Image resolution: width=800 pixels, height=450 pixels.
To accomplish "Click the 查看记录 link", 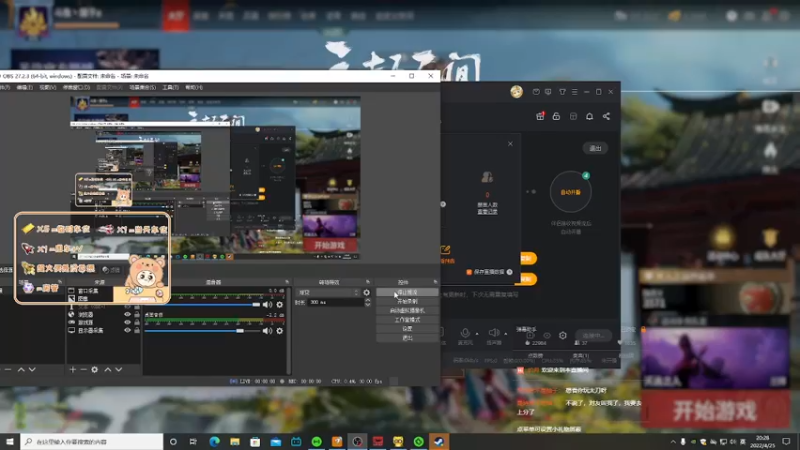I will (x=487, y=211).
